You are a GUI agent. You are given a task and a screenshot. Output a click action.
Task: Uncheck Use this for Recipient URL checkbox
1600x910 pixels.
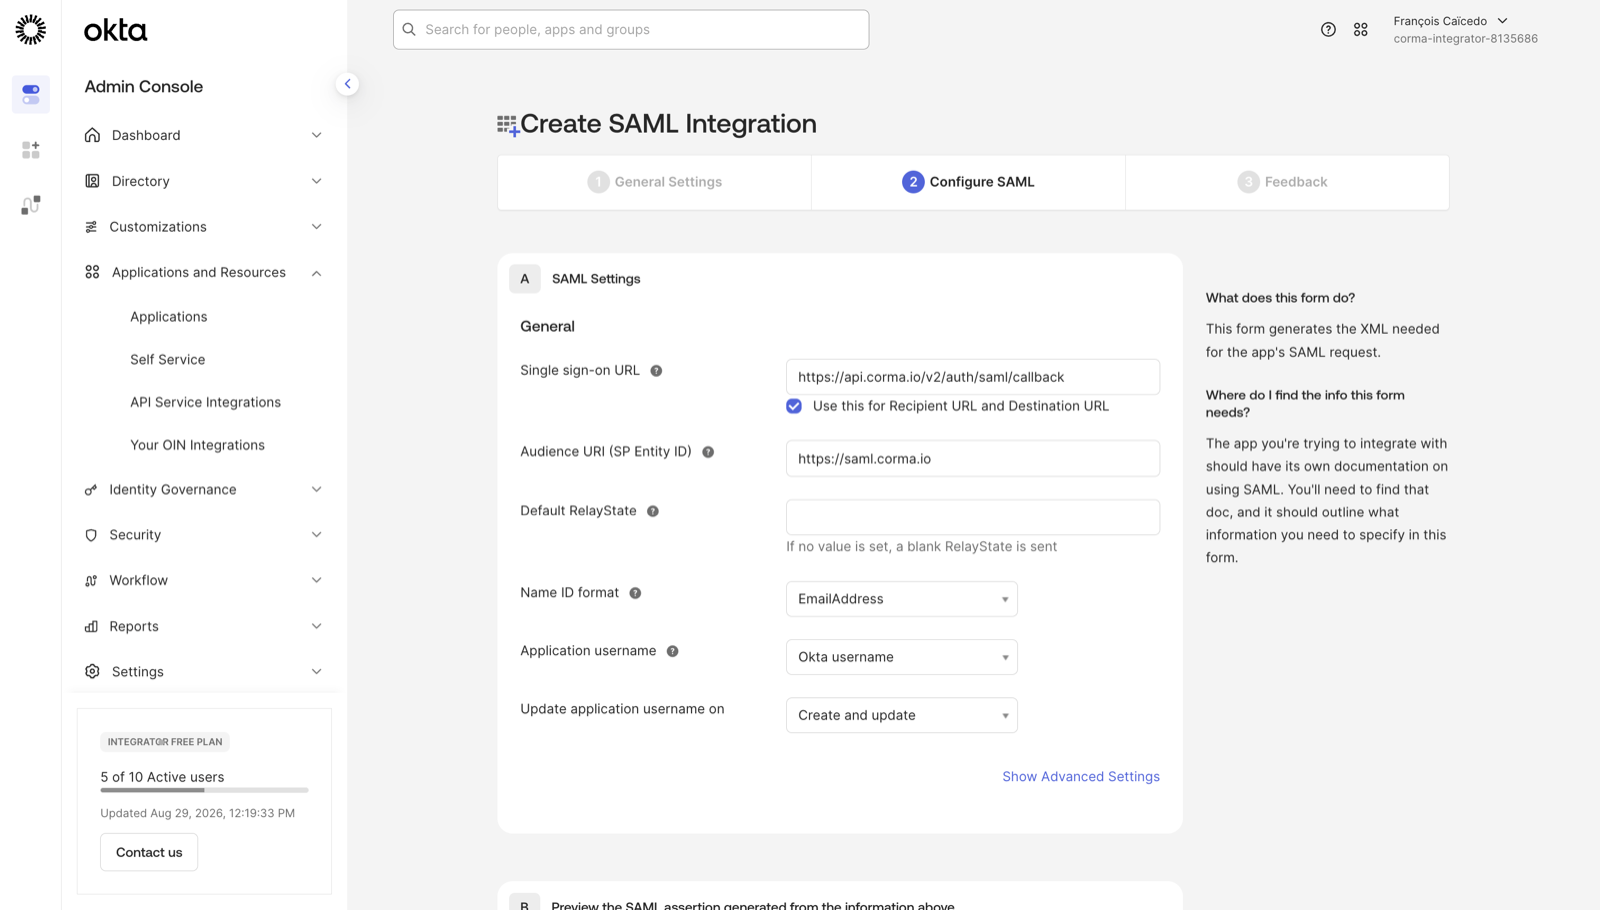click(x=794, y=406)
